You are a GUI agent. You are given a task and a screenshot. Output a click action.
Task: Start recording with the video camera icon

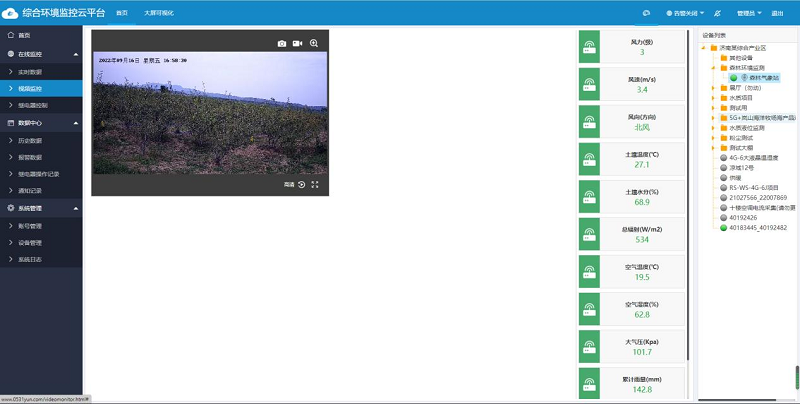[297, 44]
